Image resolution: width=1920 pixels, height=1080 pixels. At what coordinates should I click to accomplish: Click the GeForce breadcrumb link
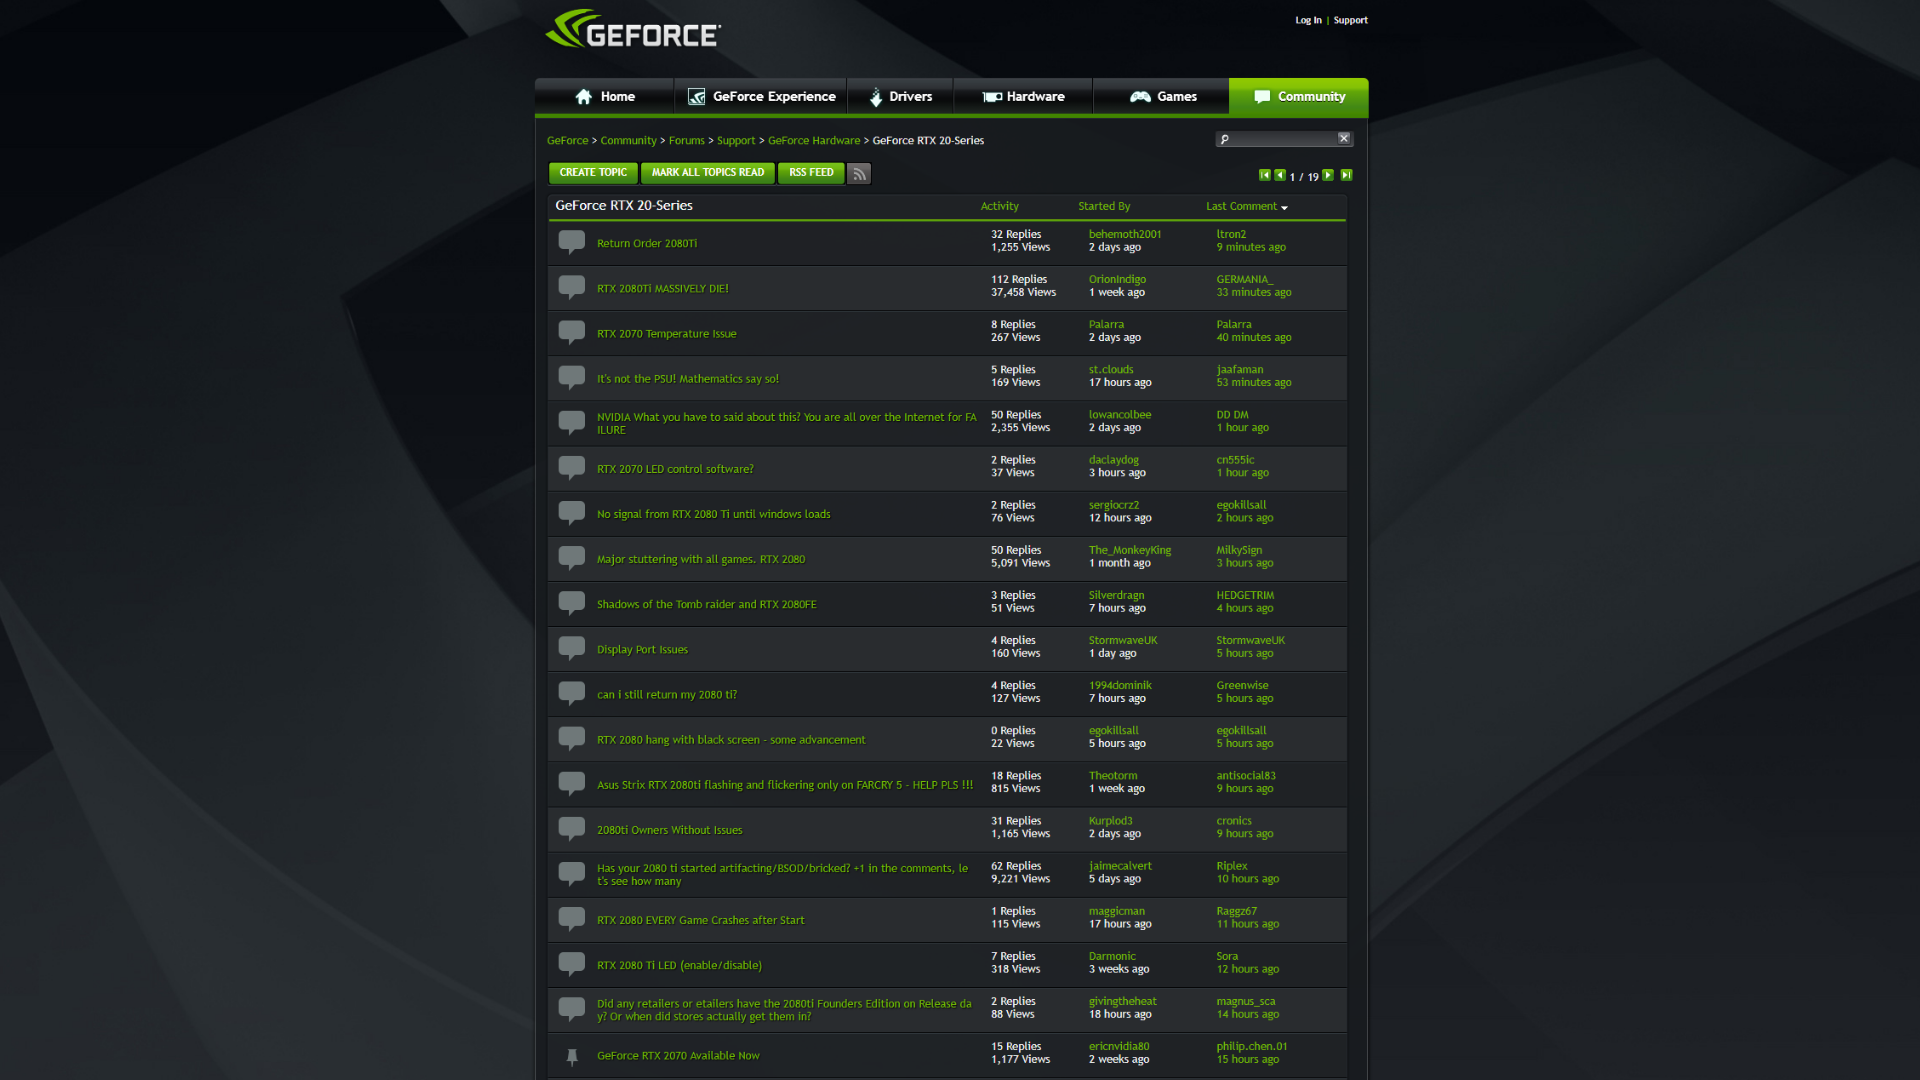[x=567, y=141]
